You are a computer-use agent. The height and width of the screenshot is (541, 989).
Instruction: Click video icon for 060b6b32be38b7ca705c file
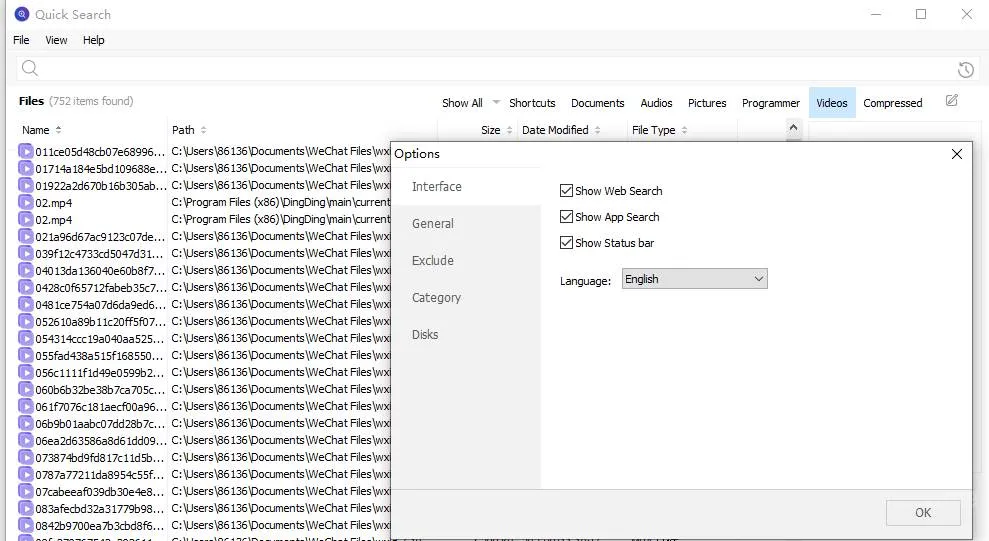(25, 390)
